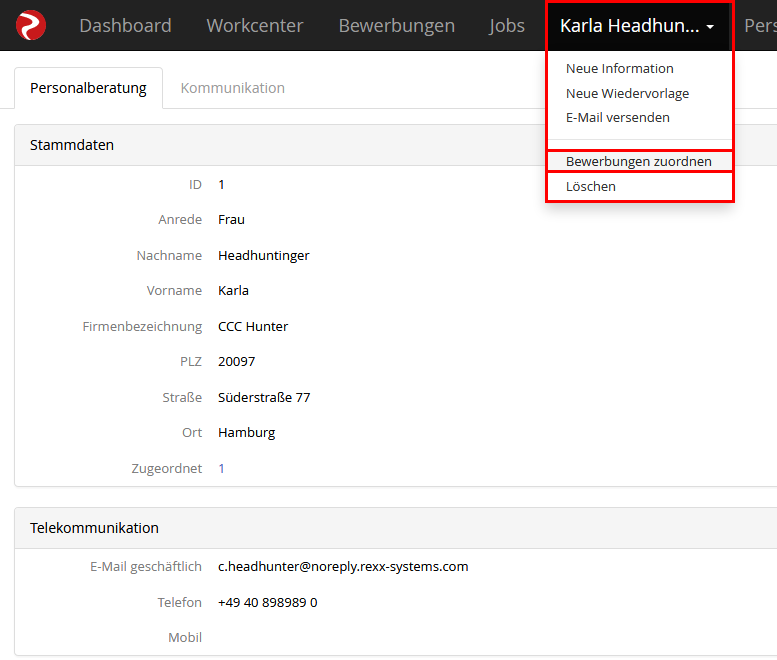Select the Nachname value Headhuntinger
This screenshot has height=660, width=777.
pyautogui.click(x=264, y=256)
